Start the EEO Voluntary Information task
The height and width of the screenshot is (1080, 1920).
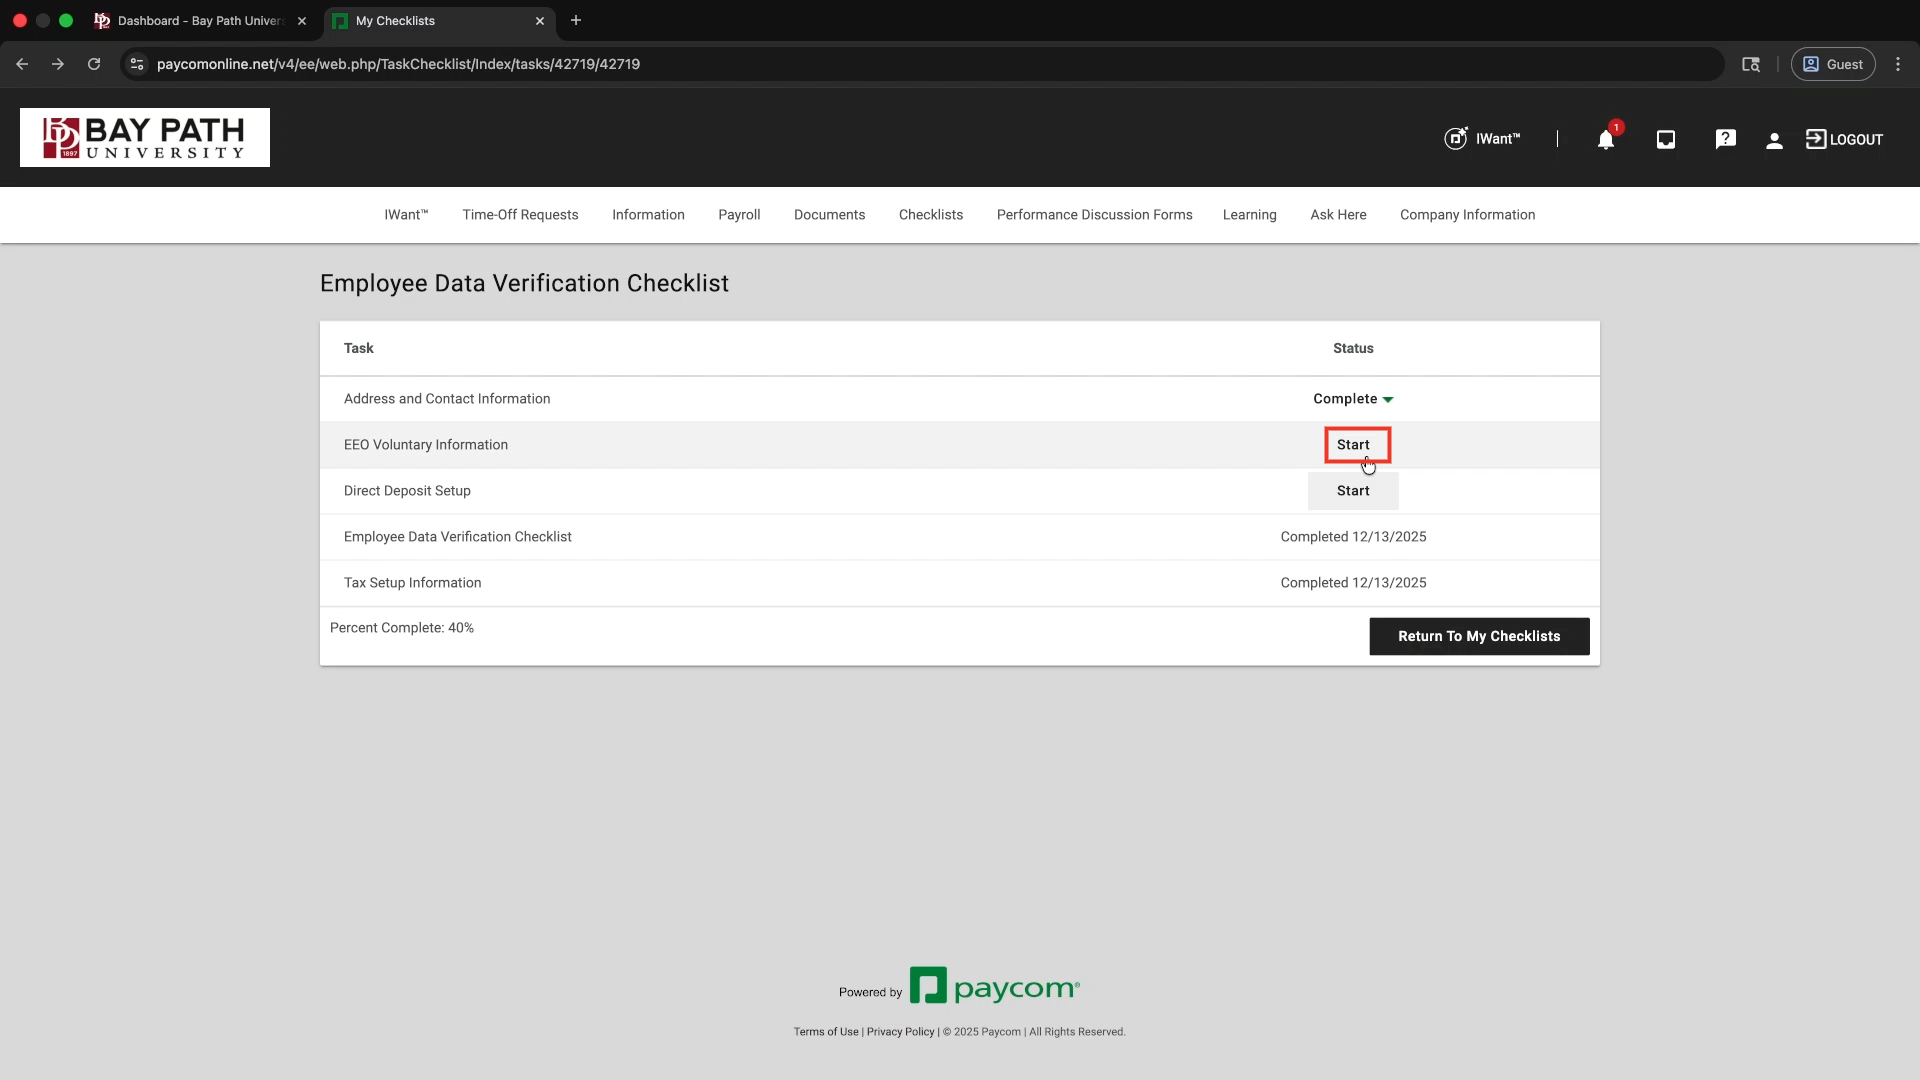coord(1353,445)
